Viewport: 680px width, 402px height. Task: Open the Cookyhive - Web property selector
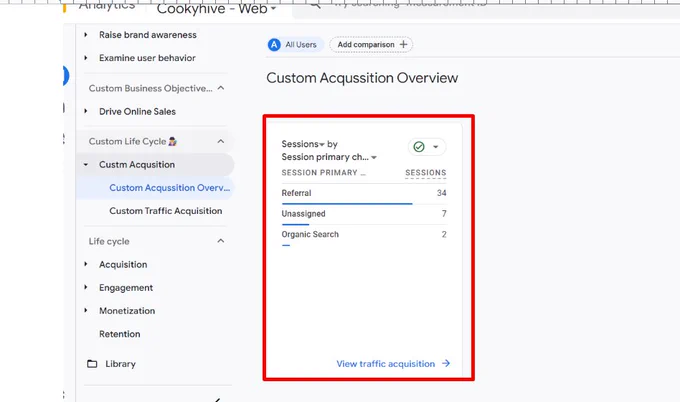[x=216, y=9]
